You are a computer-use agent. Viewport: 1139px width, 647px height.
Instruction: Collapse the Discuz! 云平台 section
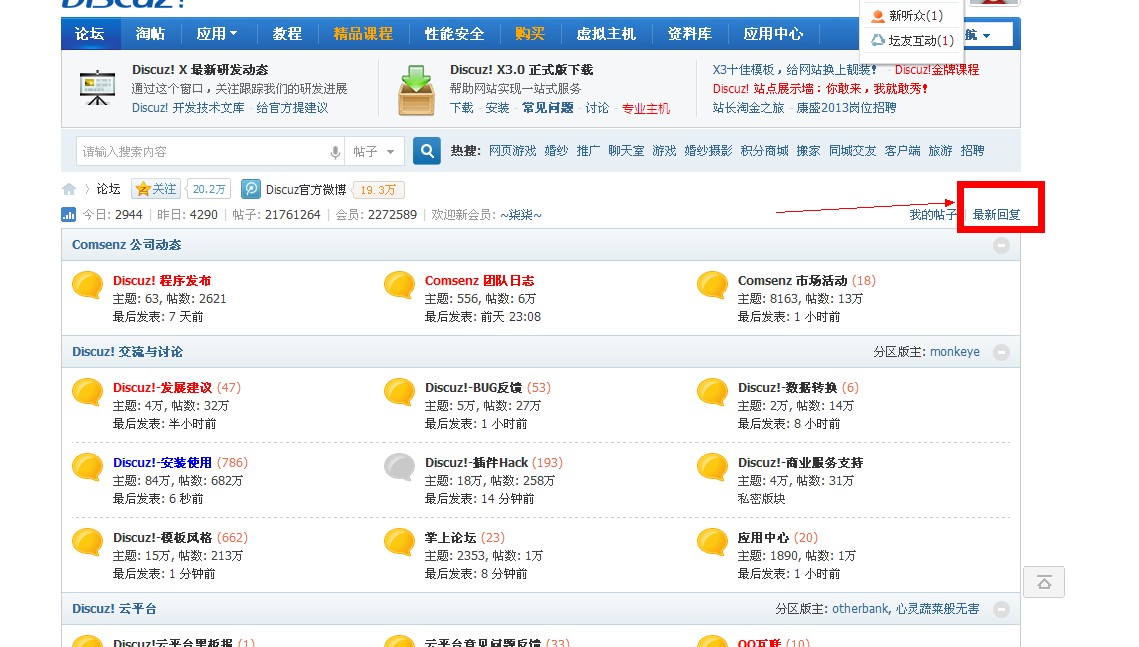click(x=1001, y=608)
